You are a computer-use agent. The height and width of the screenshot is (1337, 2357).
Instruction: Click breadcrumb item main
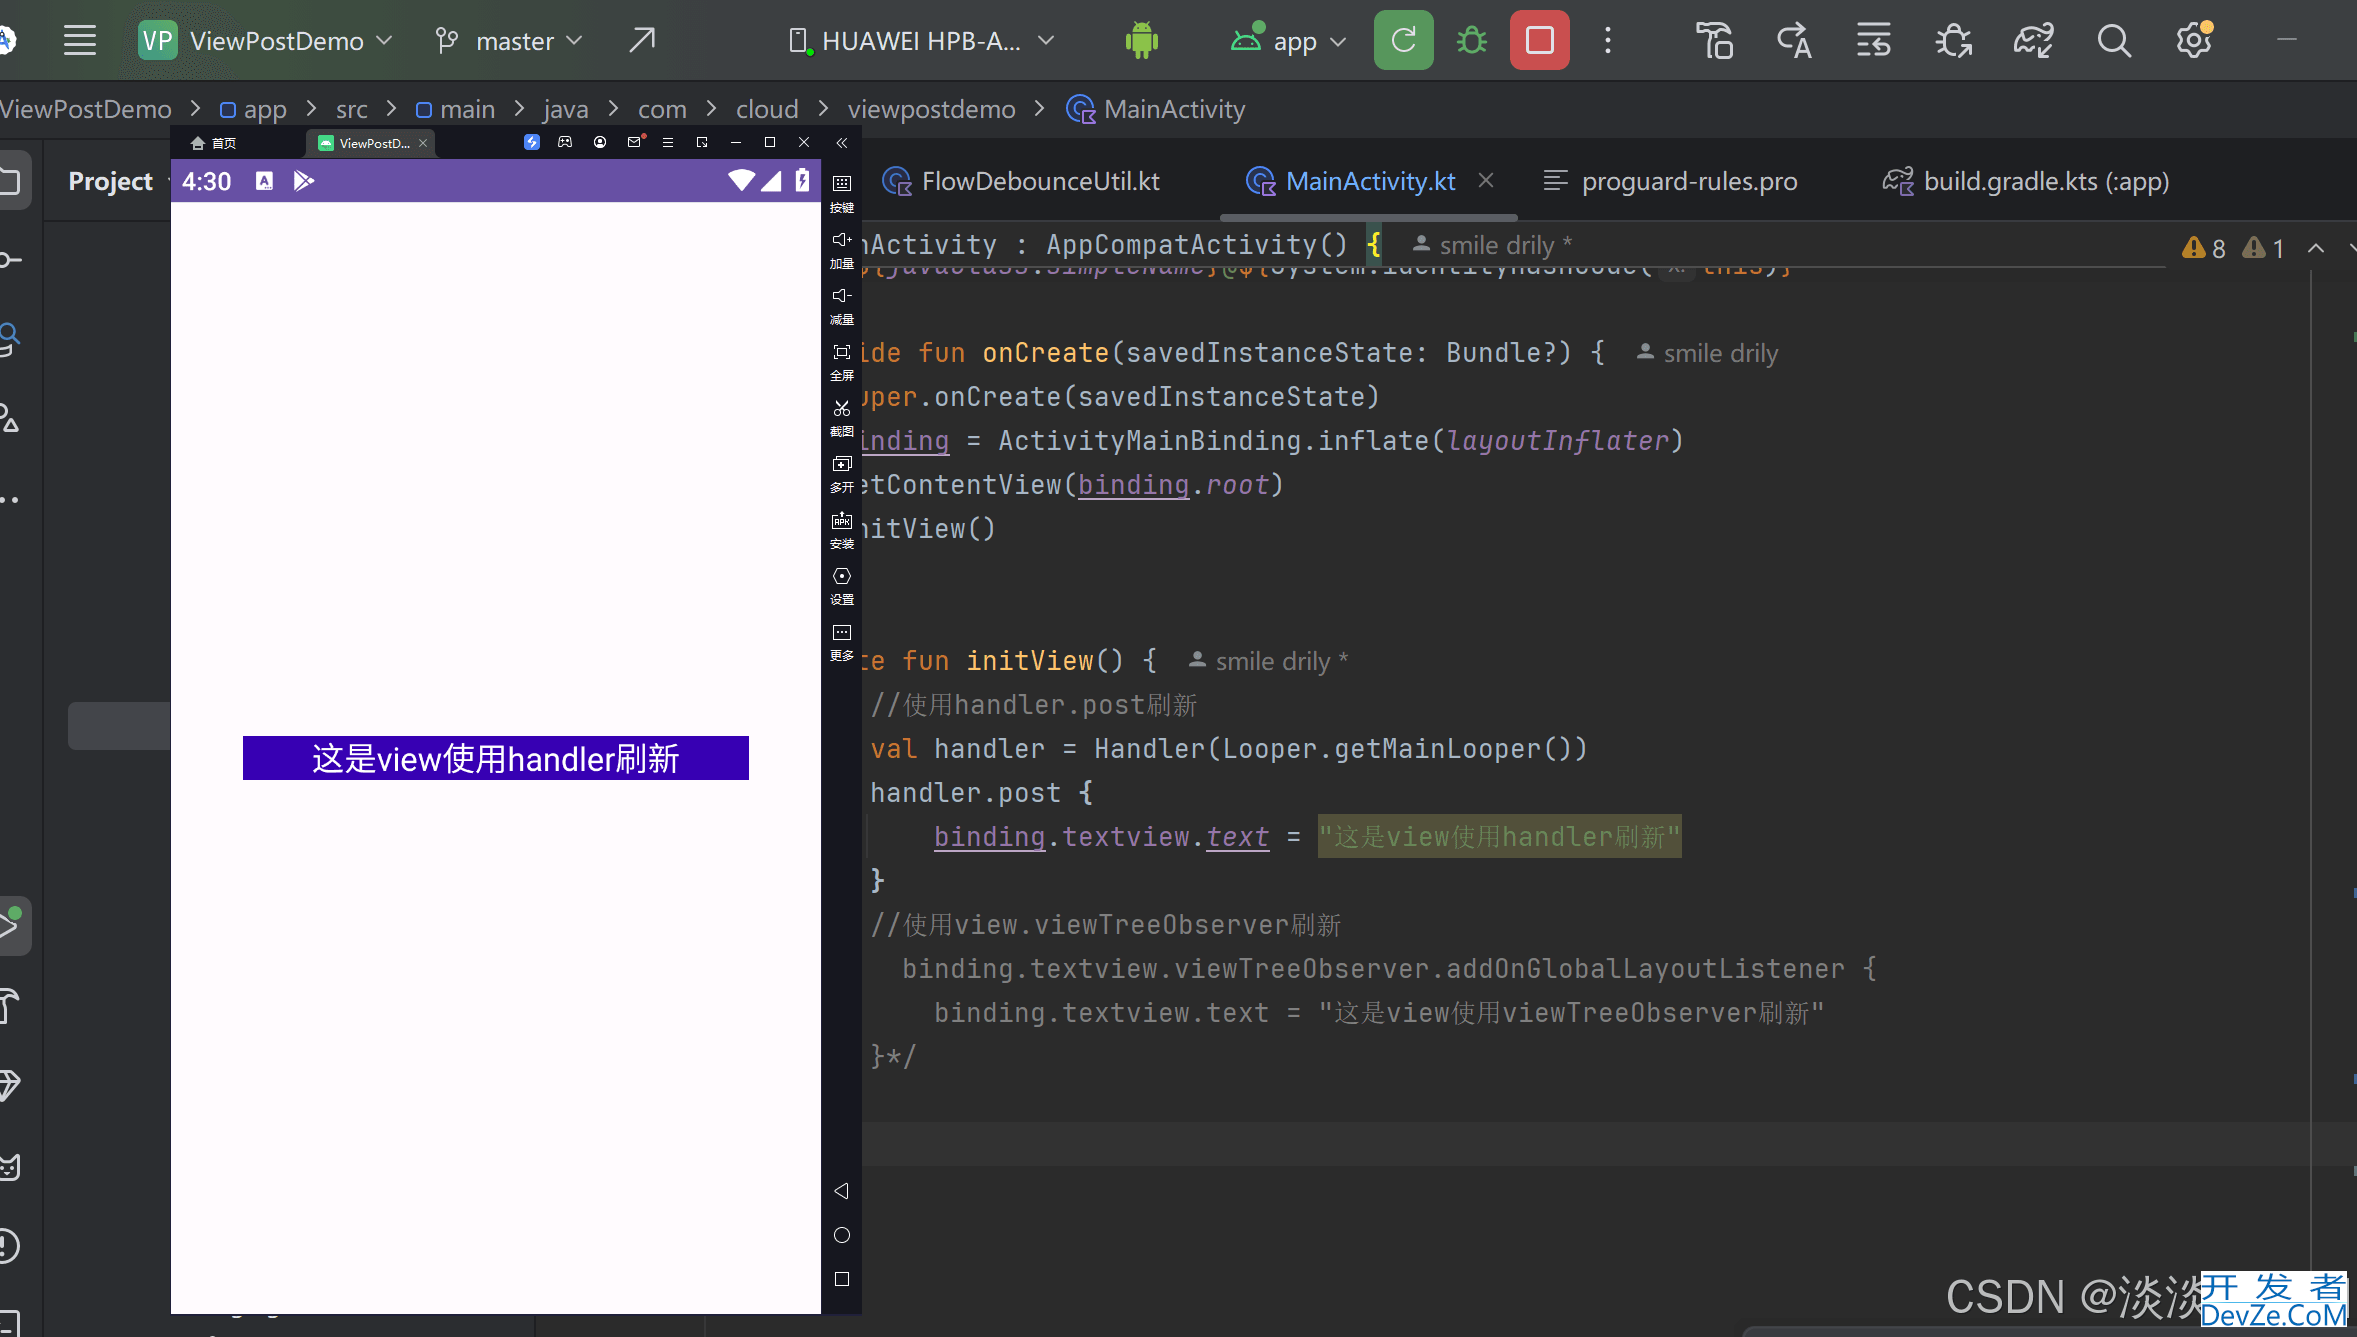(x=455, y=109)
